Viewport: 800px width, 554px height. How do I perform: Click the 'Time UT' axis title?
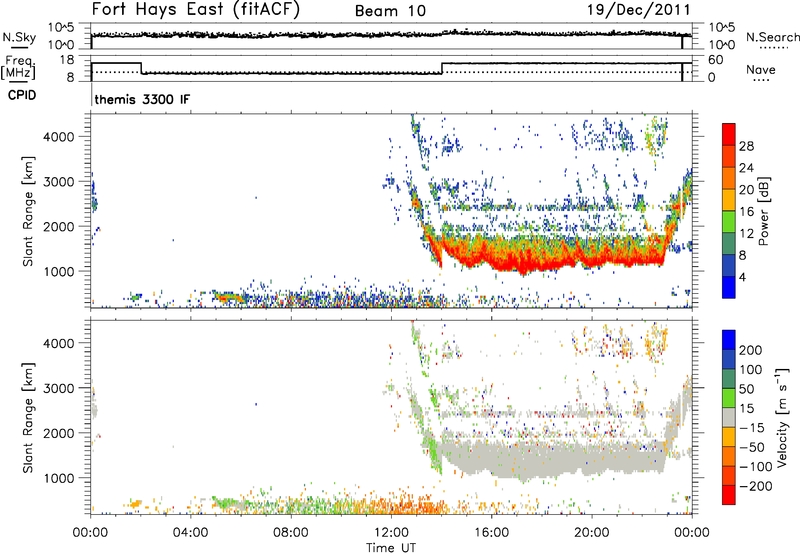tap(391, 547)
